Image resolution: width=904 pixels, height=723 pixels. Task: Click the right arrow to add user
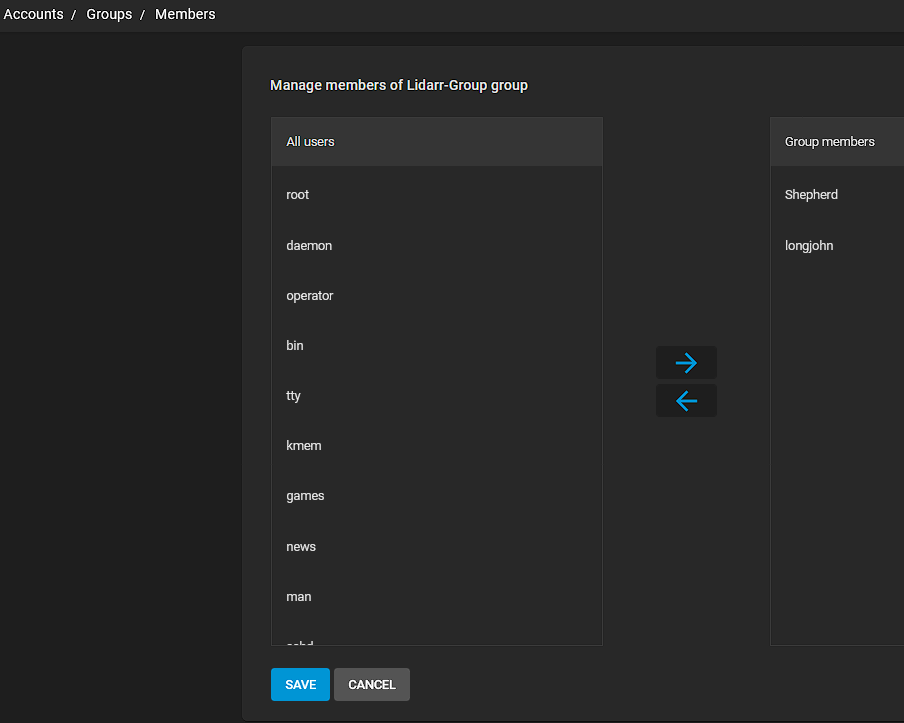click(686, 363)
